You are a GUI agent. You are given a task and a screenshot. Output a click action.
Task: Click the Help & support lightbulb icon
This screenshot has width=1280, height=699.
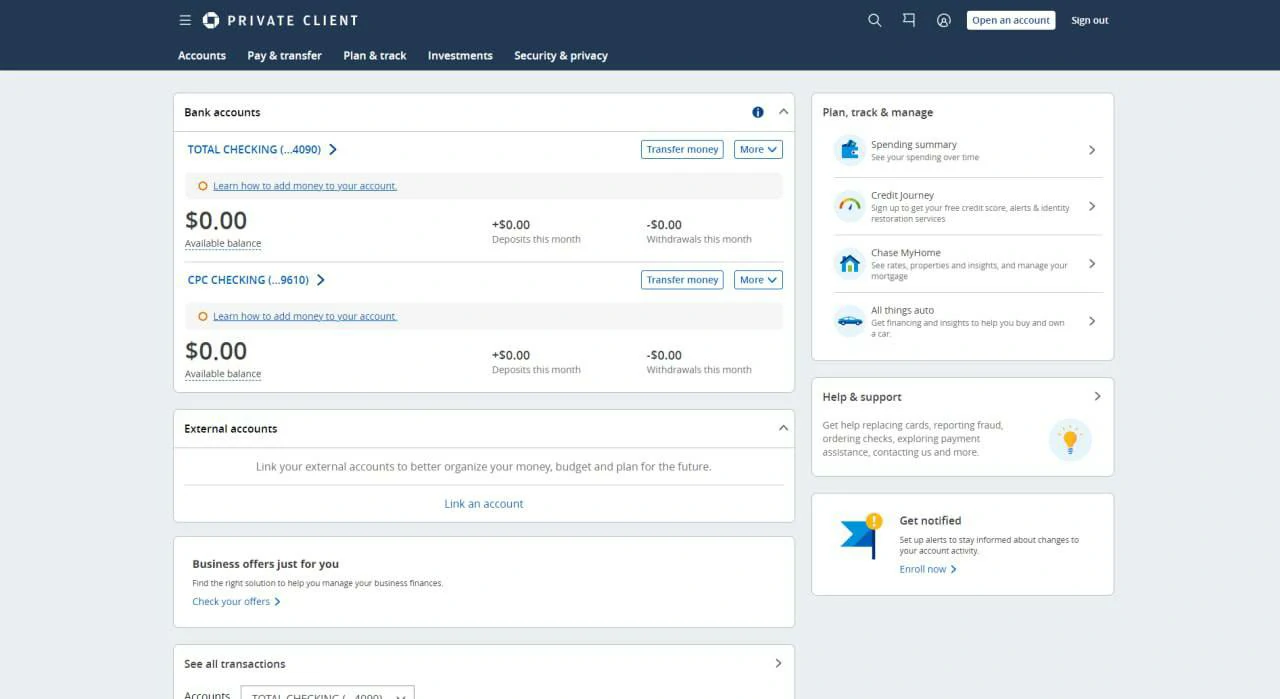[1070, 439]
